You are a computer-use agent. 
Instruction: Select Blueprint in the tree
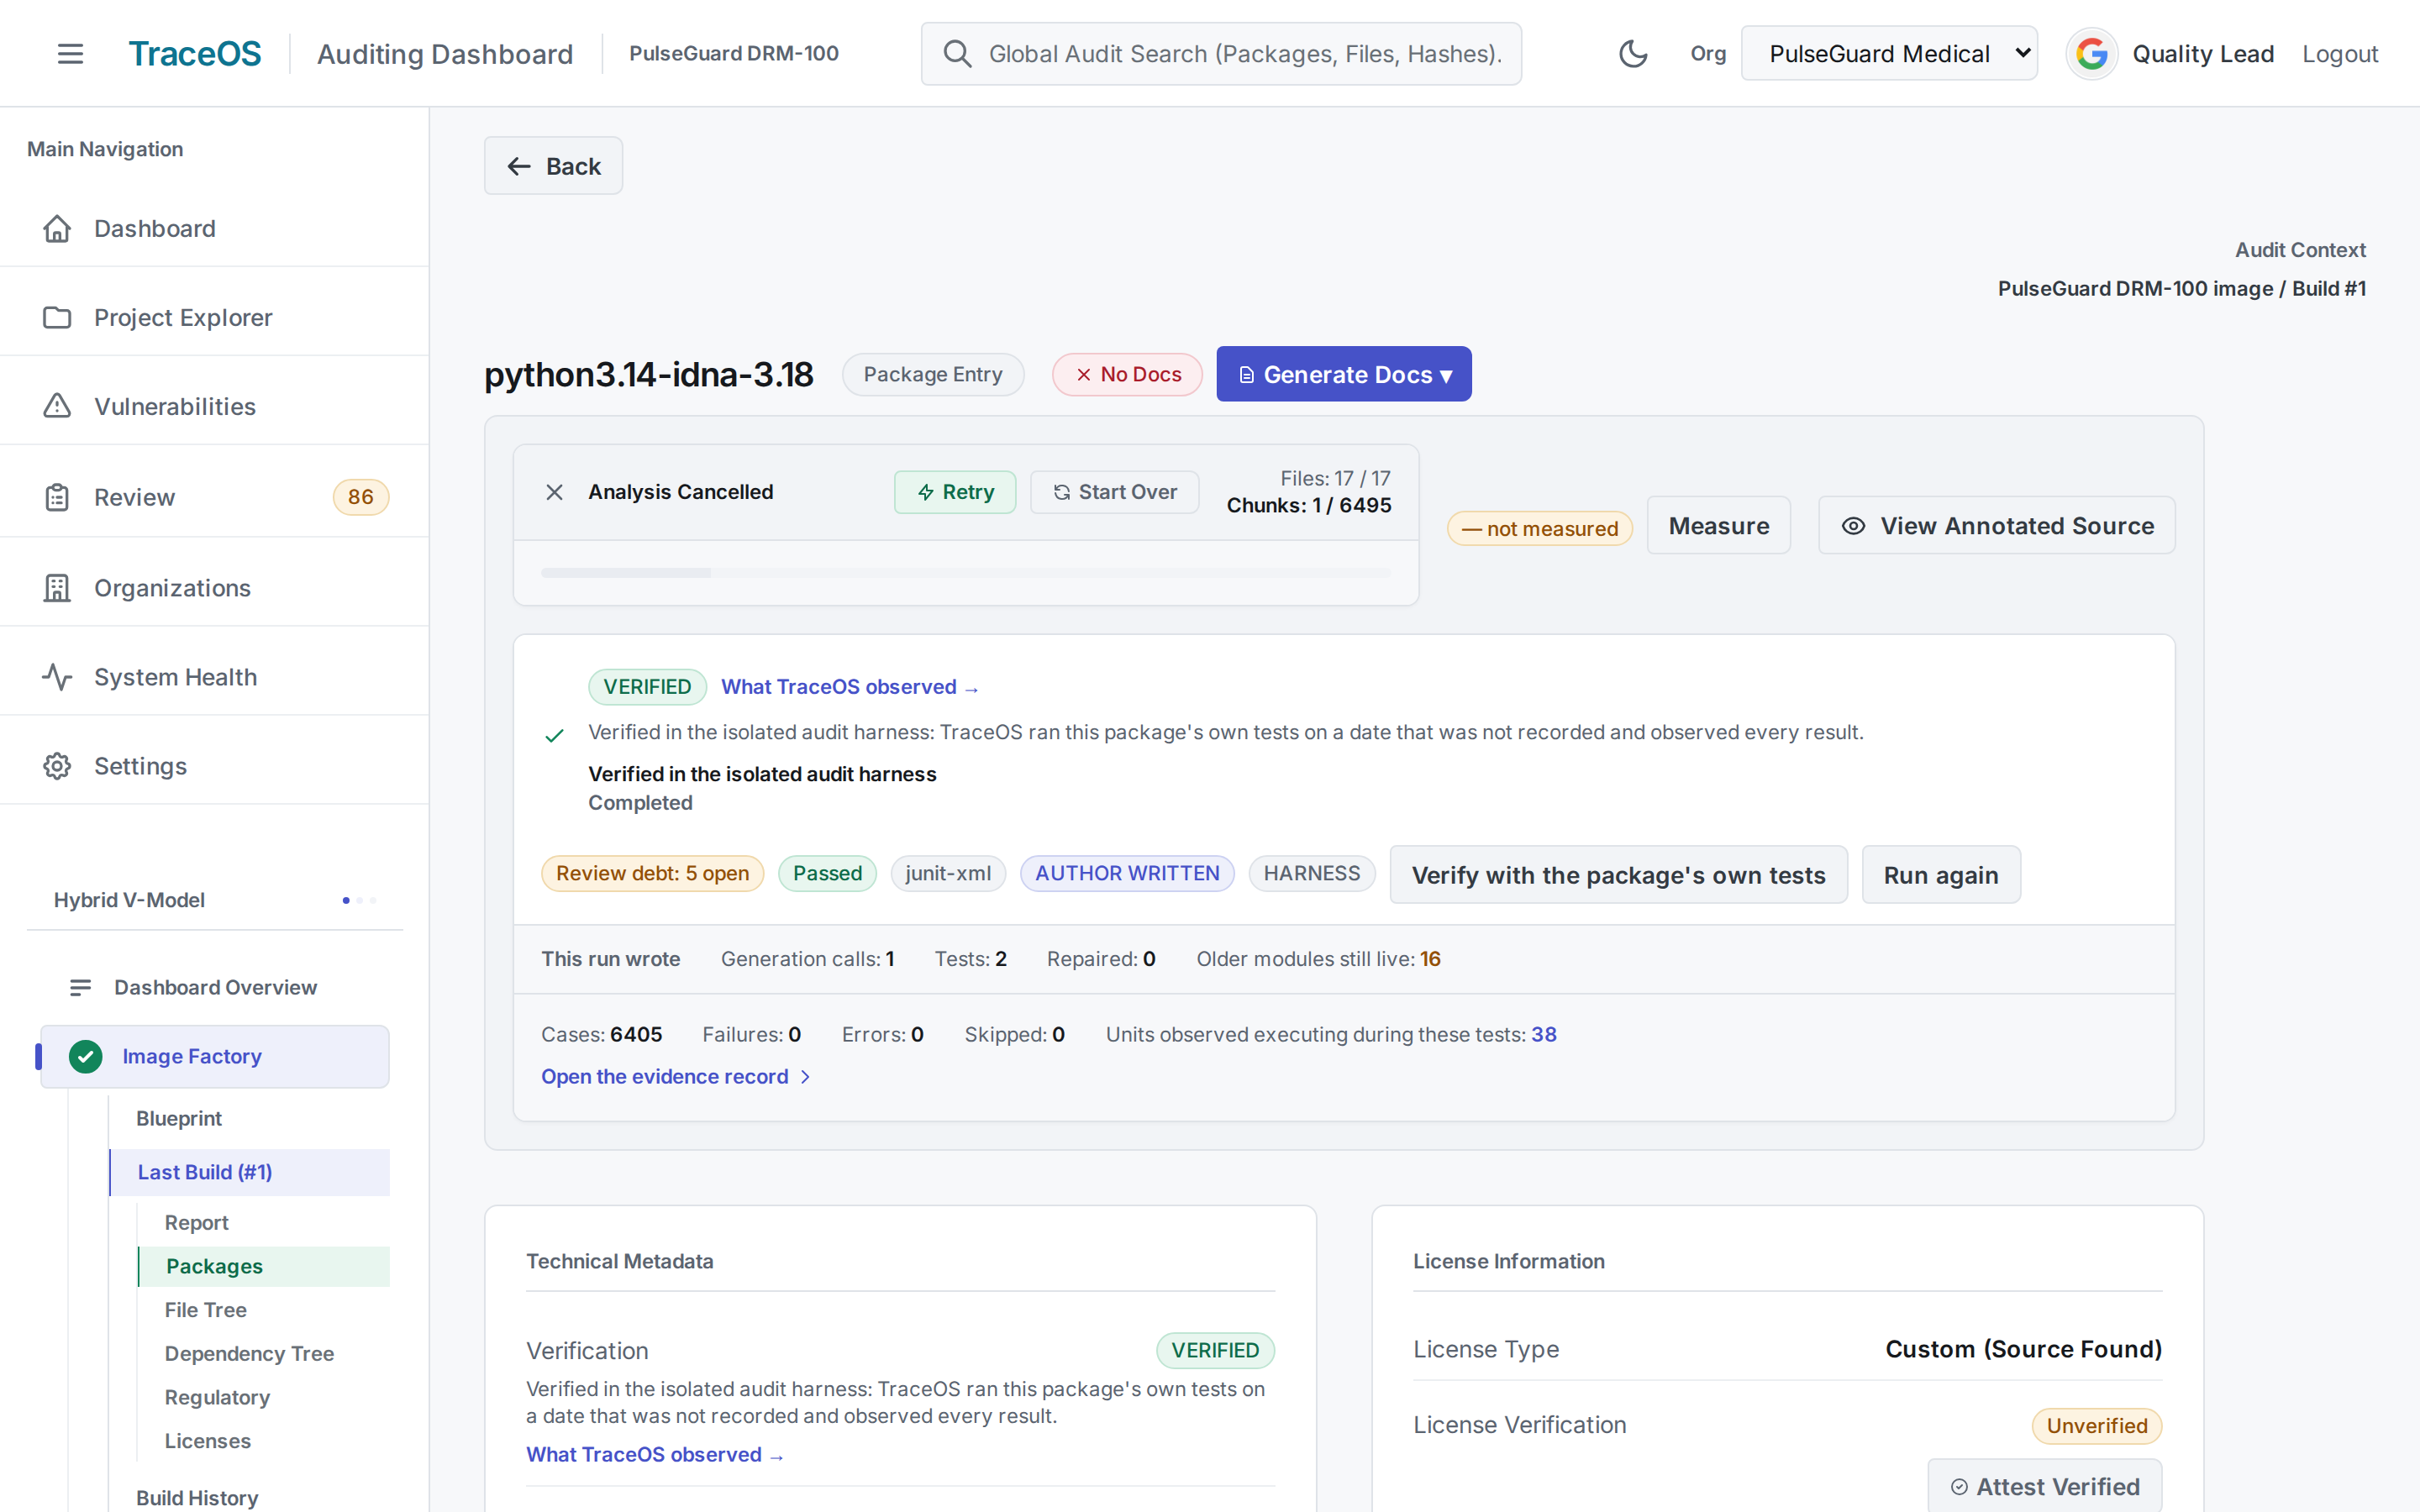coord(179,1118)
